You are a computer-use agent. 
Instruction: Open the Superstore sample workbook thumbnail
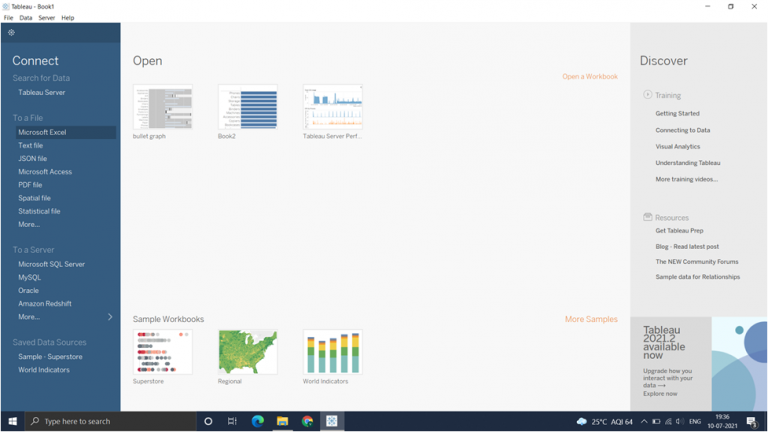163,352
